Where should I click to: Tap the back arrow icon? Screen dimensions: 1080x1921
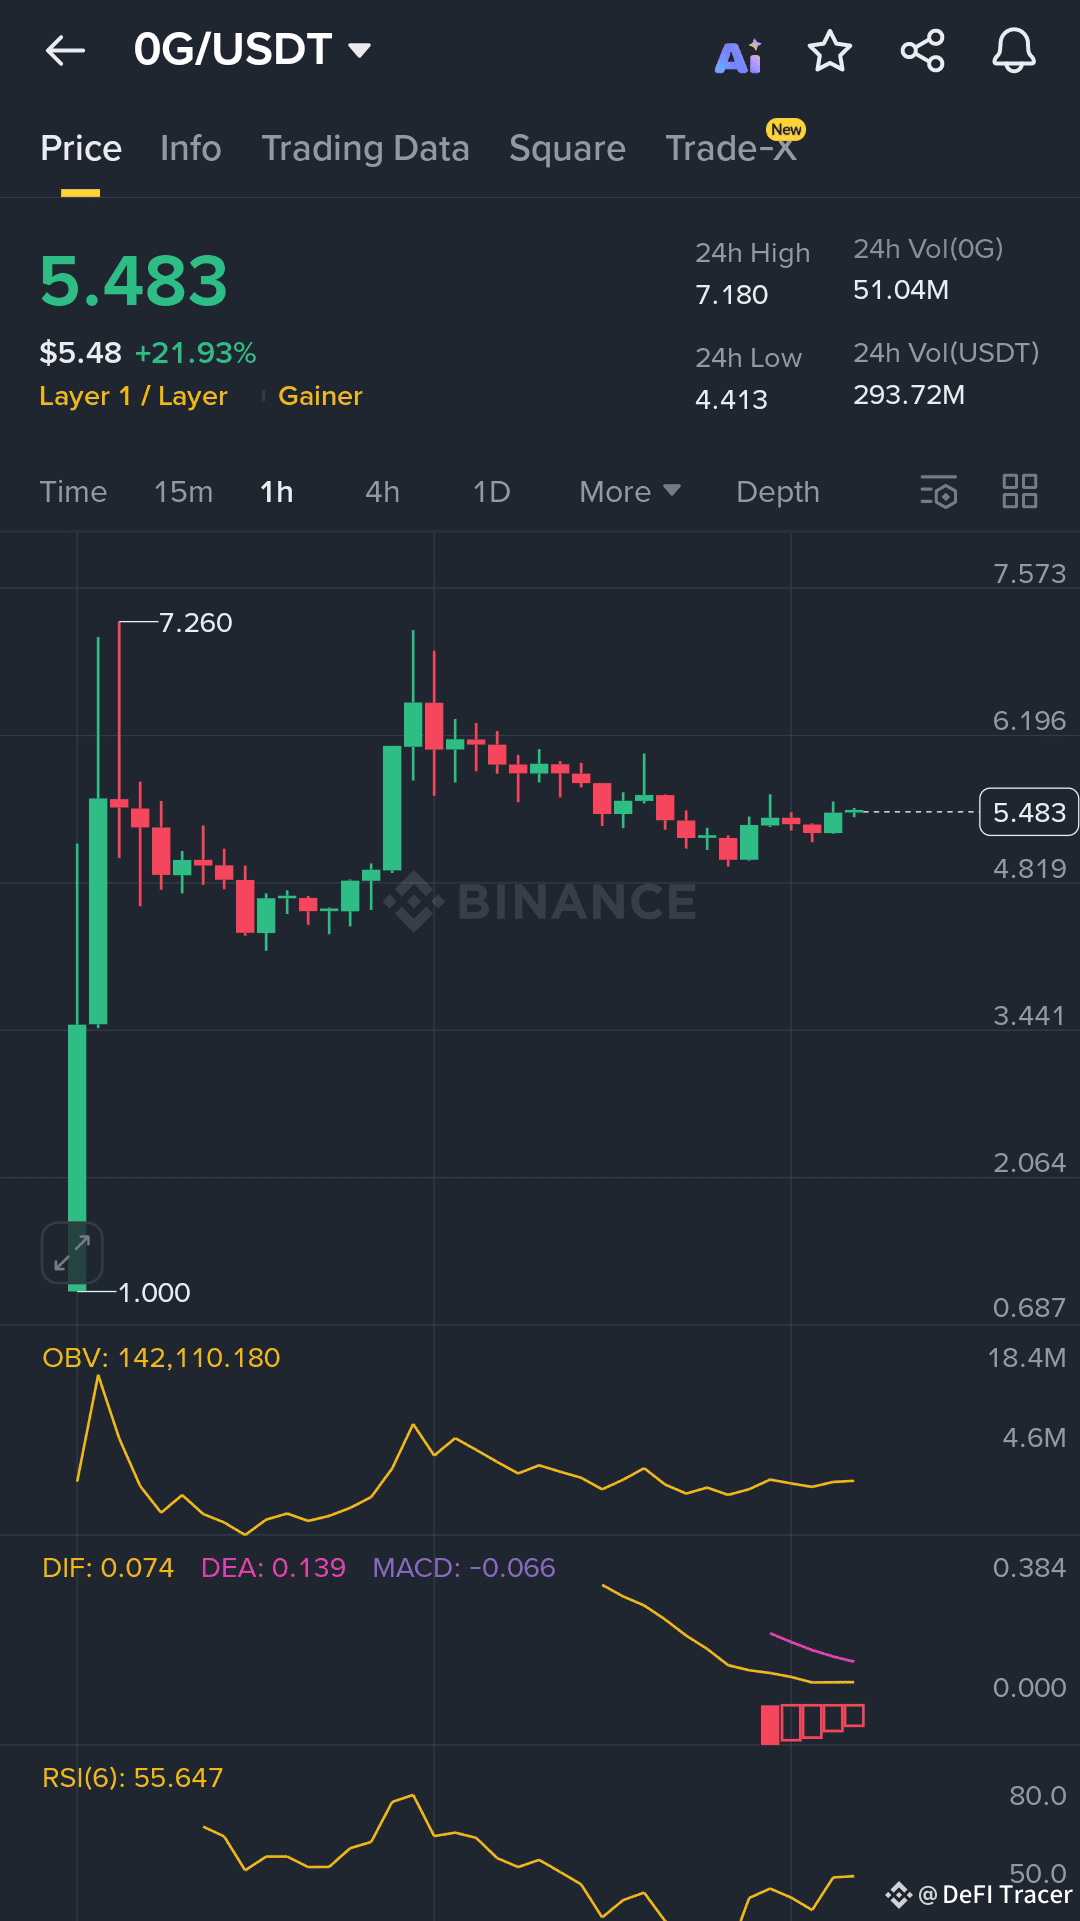66,50
